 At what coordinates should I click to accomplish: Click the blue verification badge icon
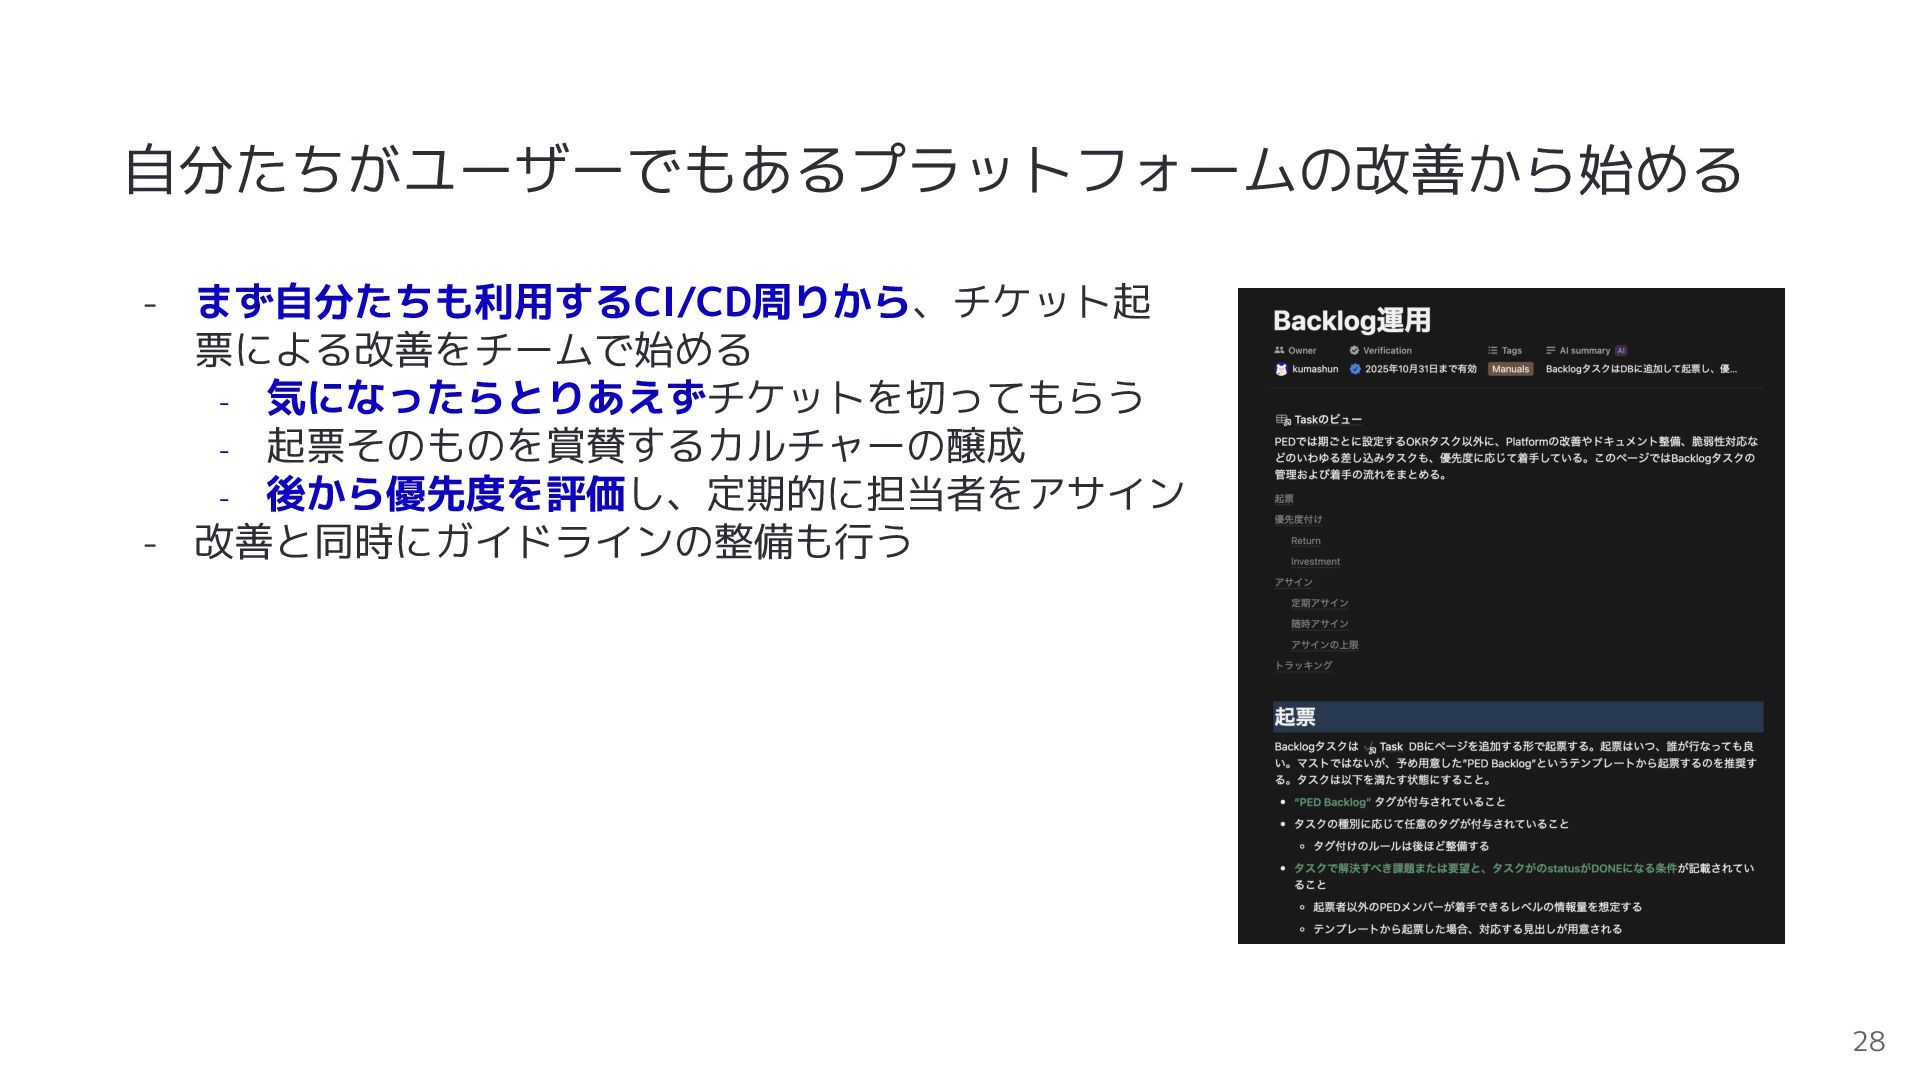click(1355, 369)
